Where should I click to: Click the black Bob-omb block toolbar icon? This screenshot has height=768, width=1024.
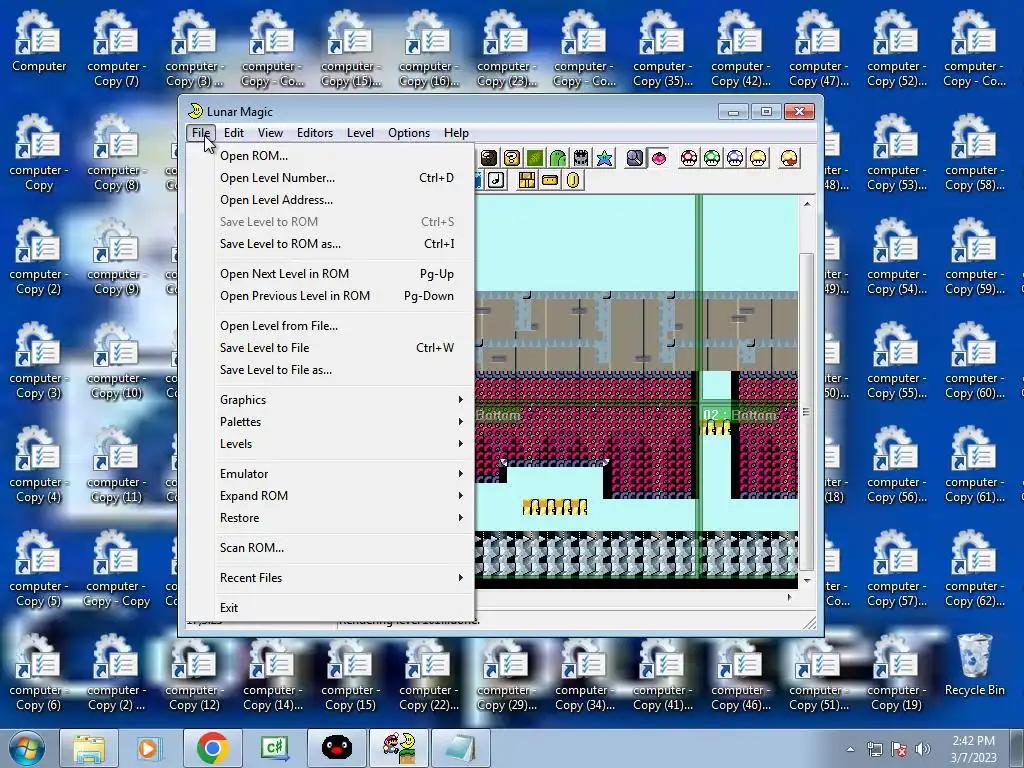pos(488,158)
